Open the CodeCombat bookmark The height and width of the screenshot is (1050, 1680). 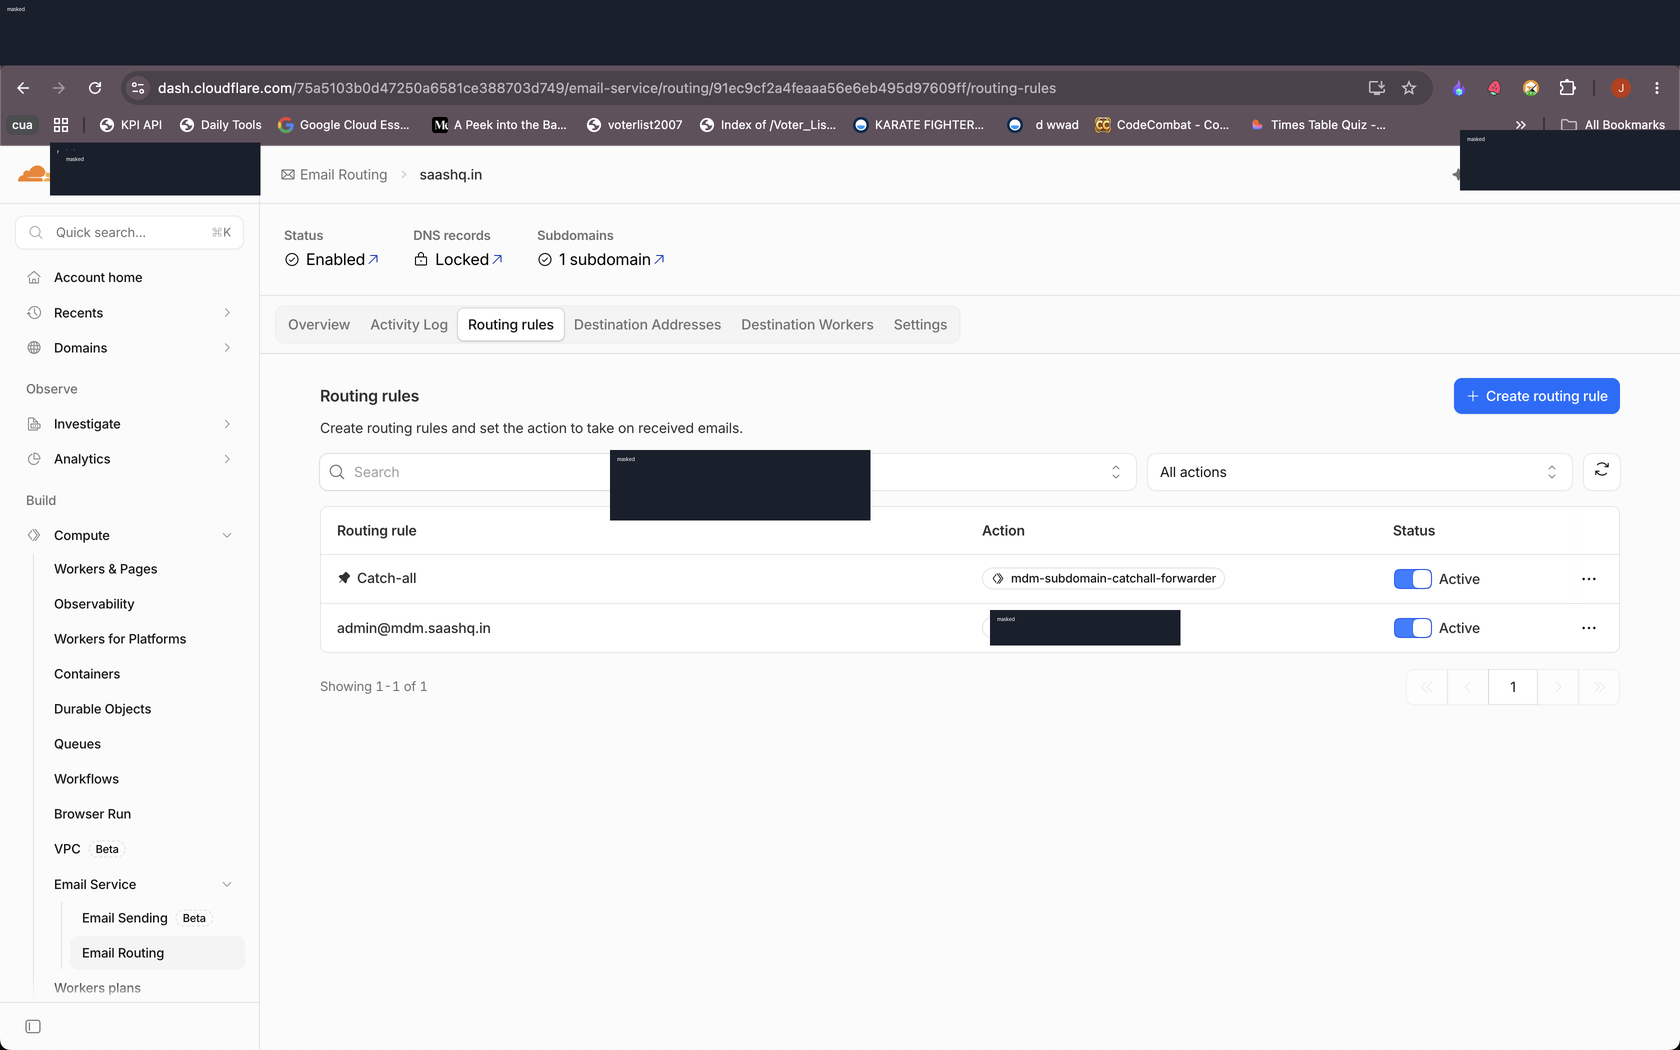point(1162,125)
